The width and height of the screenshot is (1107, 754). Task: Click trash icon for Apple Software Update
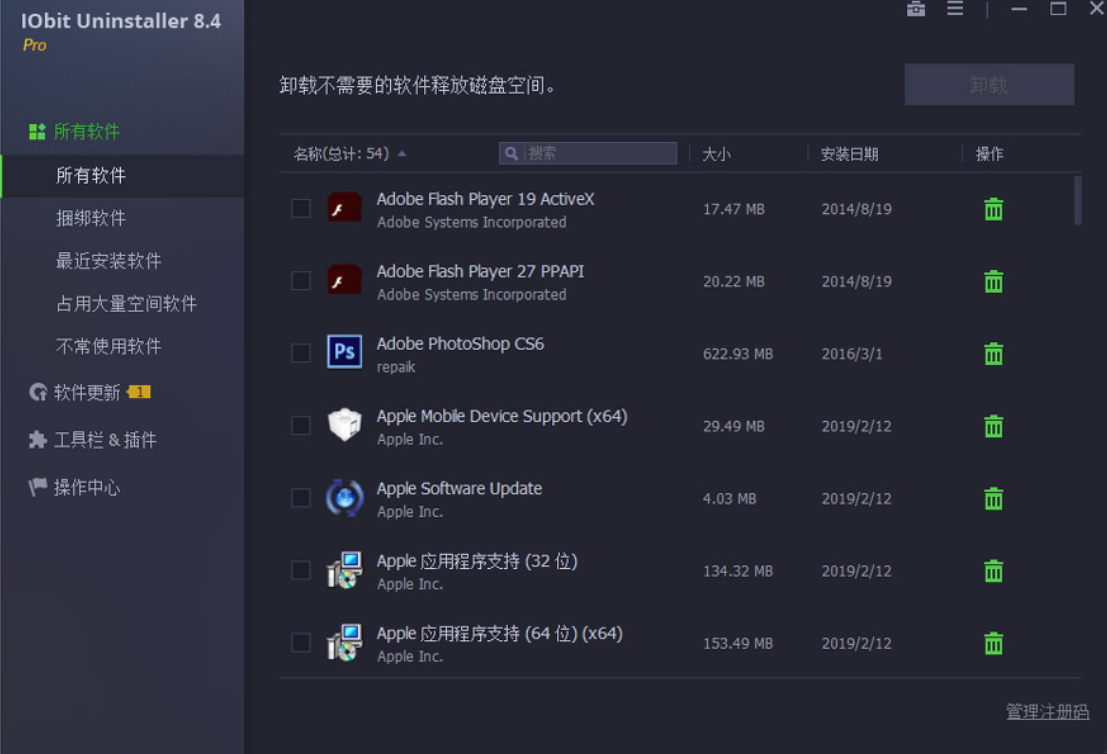pos(993,498)
